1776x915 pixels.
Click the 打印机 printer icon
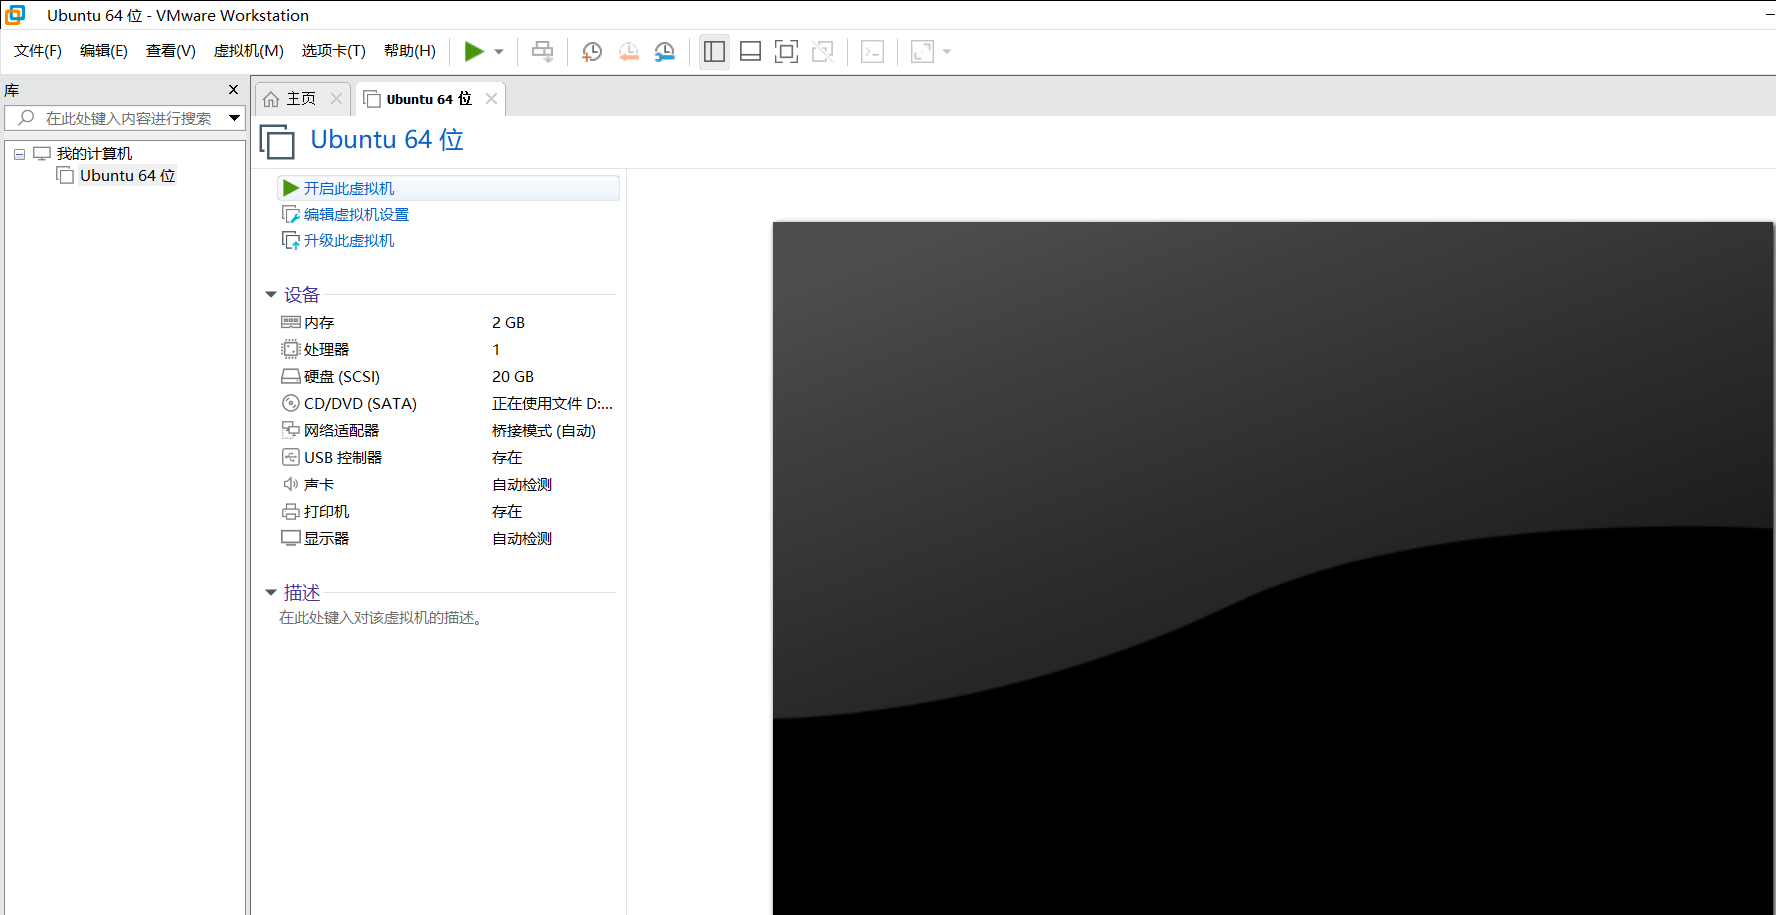[291, 511]
